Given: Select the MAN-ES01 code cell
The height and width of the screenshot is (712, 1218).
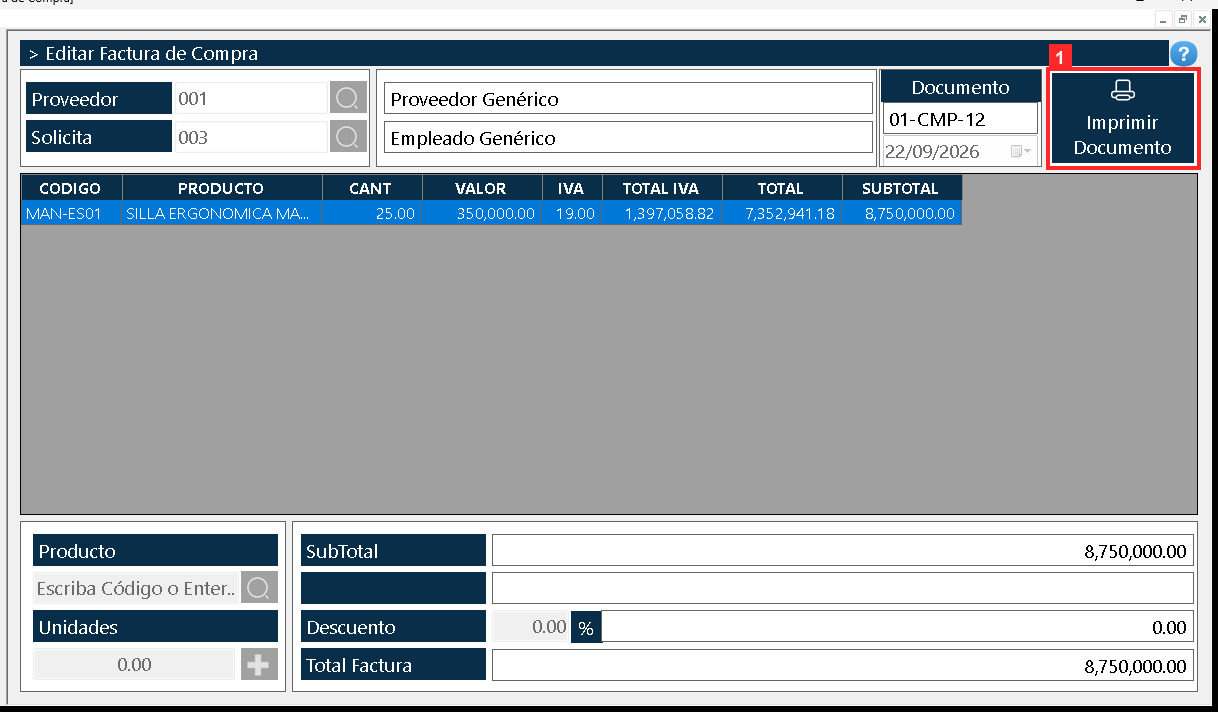Looking at the screenshot, I should (x=71, y=213).
